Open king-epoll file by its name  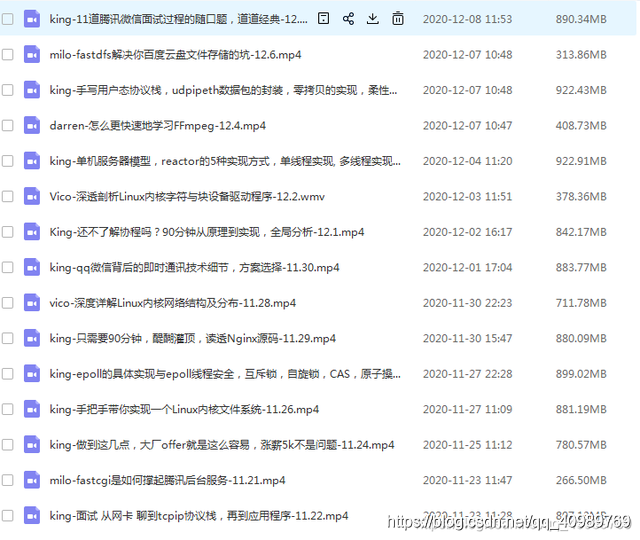(x=225, y=374)
